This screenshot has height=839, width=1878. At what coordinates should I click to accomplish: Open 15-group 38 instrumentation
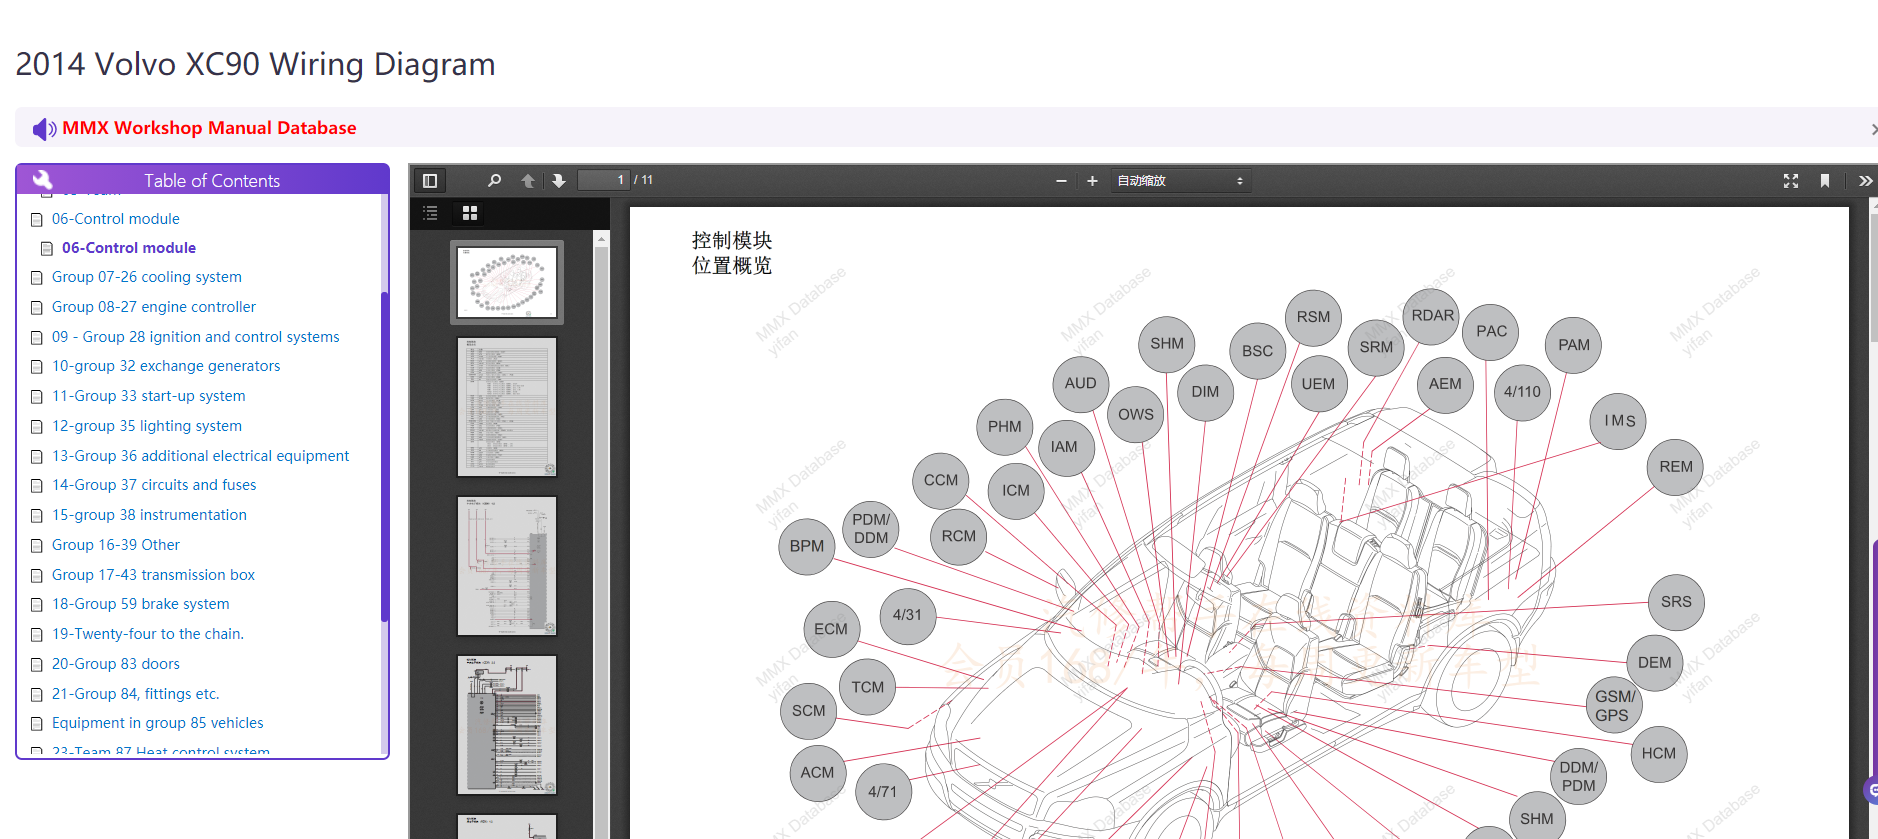[149, 515]
